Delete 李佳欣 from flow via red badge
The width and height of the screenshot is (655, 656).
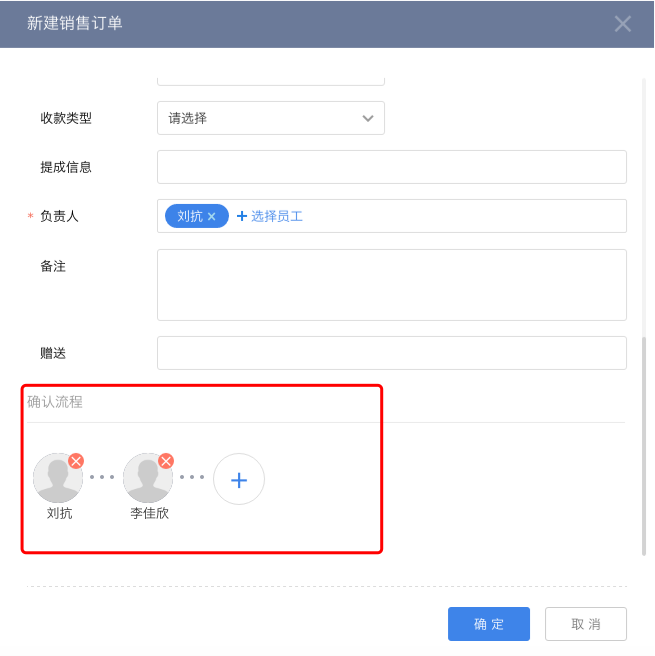pyautogui.click(x=166, y=461)
